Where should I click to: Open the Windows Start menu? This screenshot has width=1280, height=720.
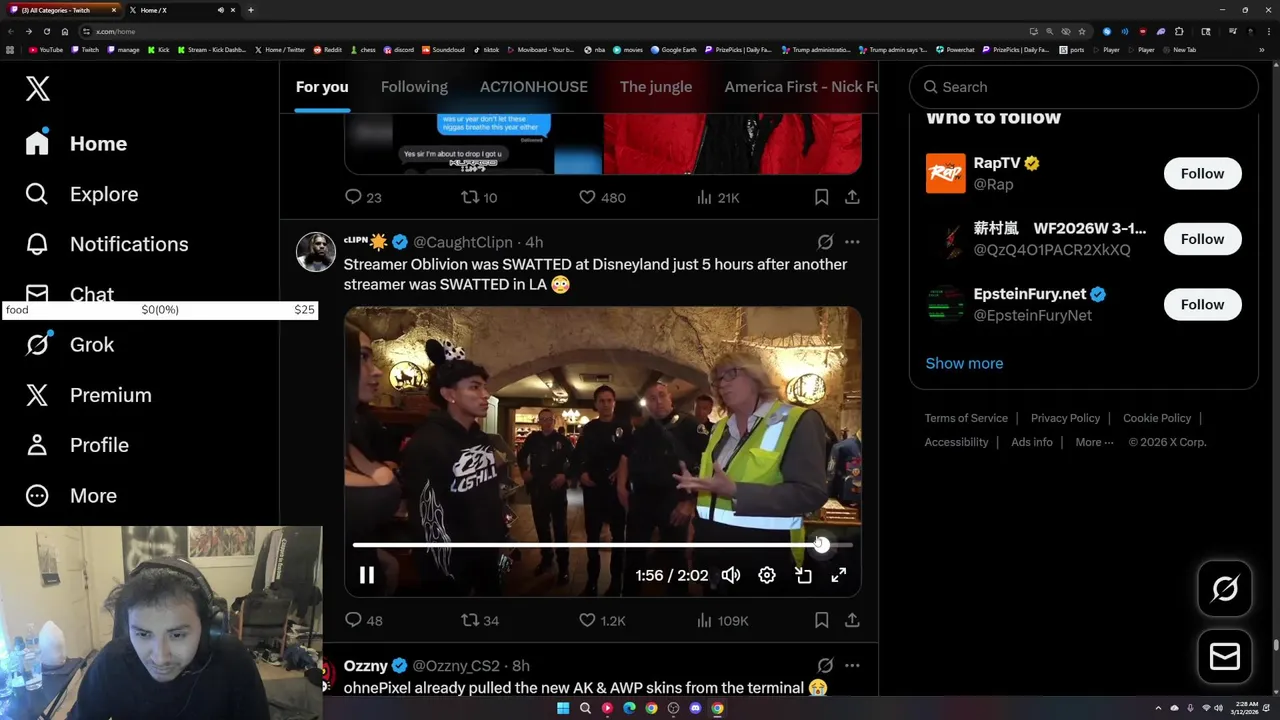(x=563, y=708)
